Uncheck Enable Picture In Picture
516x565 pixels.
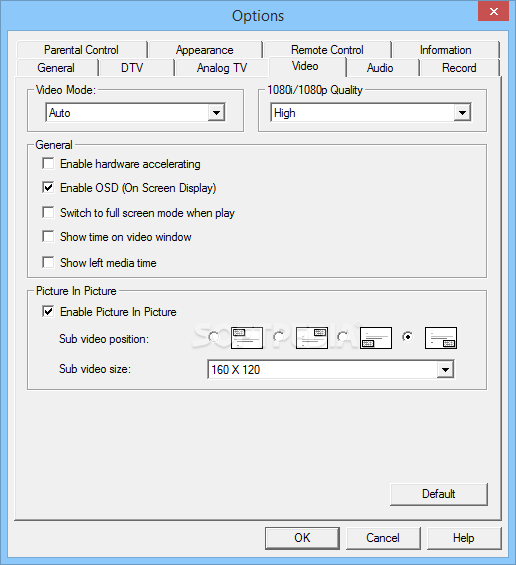coord(48,311)
